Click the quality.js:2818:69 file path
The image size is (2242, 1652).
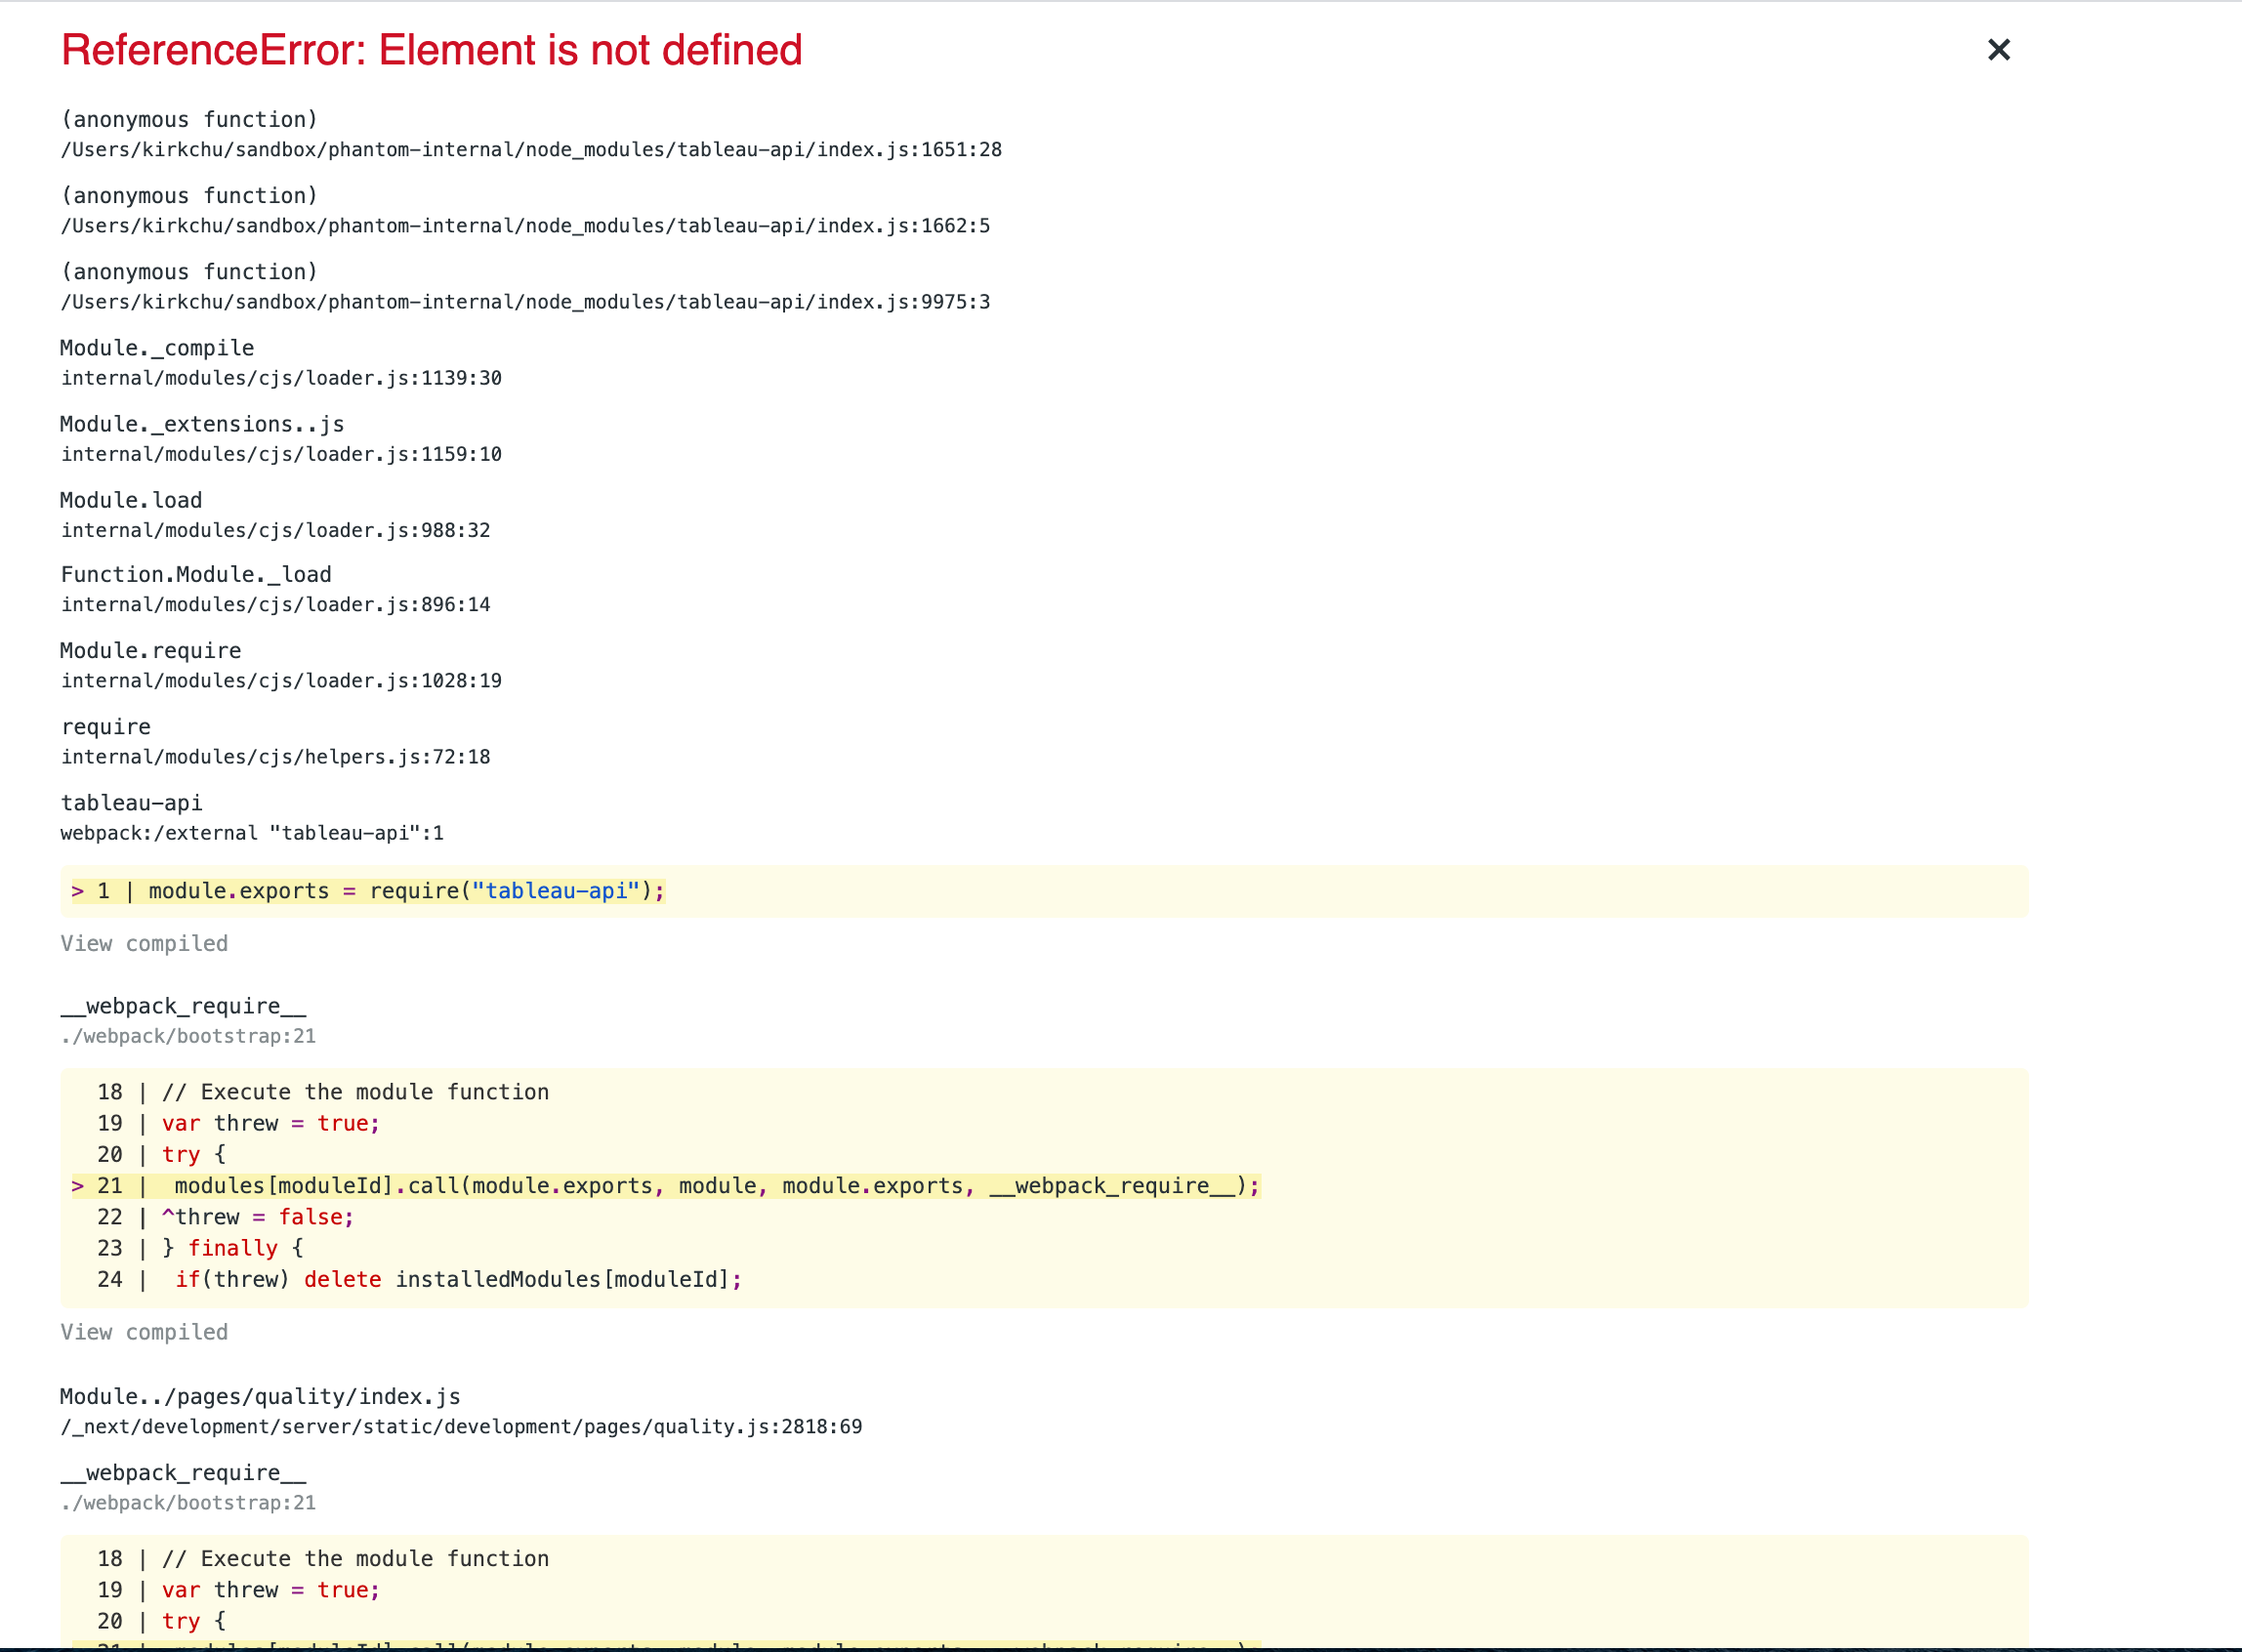coord(460,1427)
